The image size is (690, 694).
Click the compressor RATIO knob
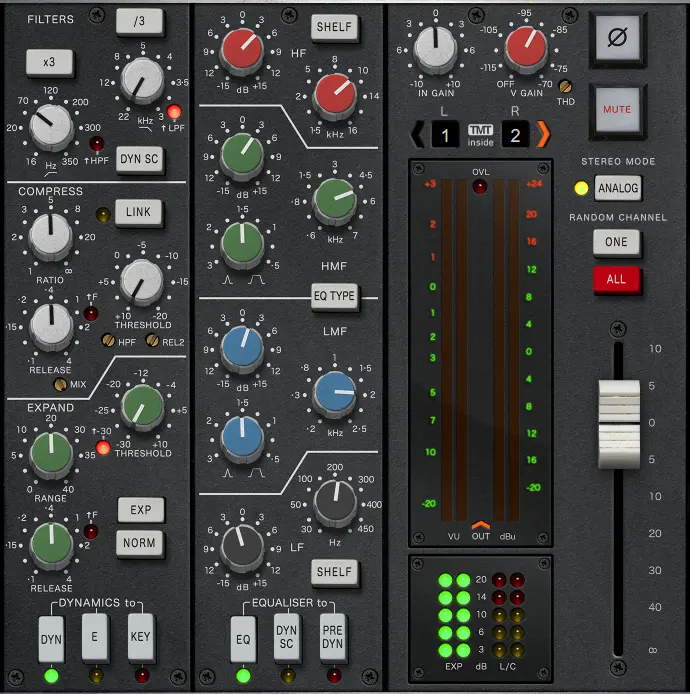(50, 237)
